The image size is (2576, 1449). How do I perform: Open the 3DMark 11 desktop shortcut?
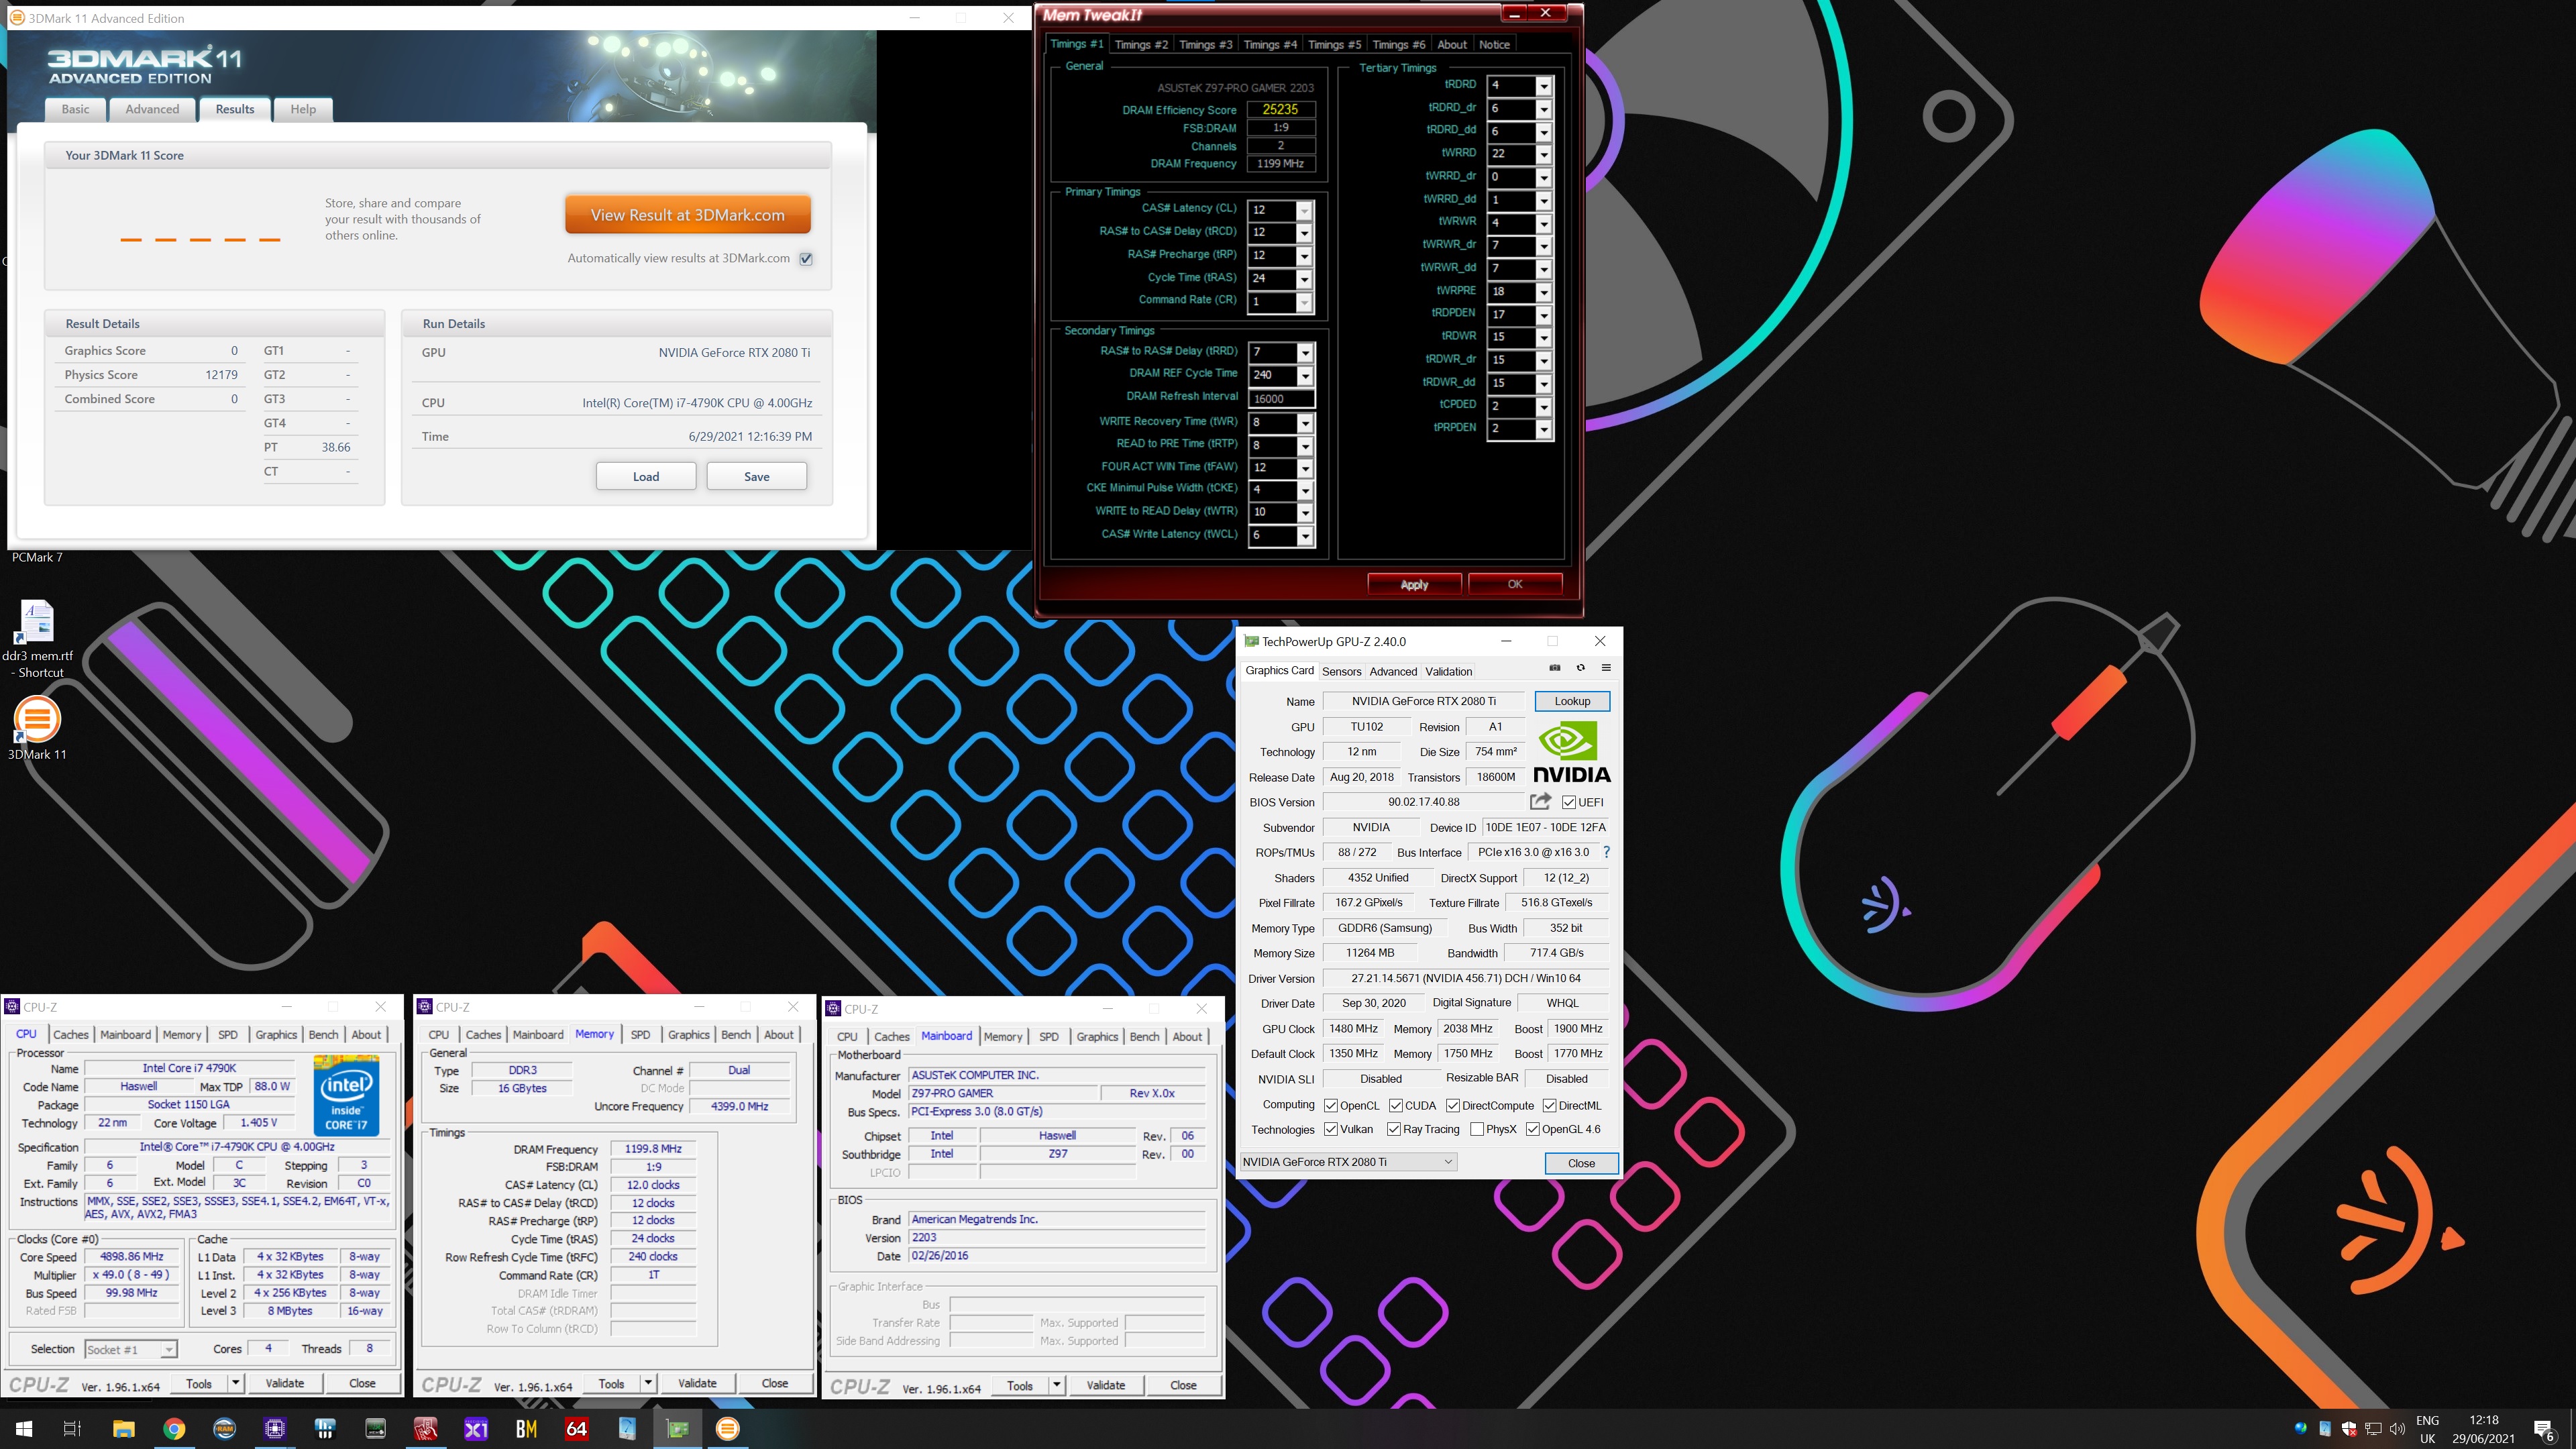tap(37, 728)
